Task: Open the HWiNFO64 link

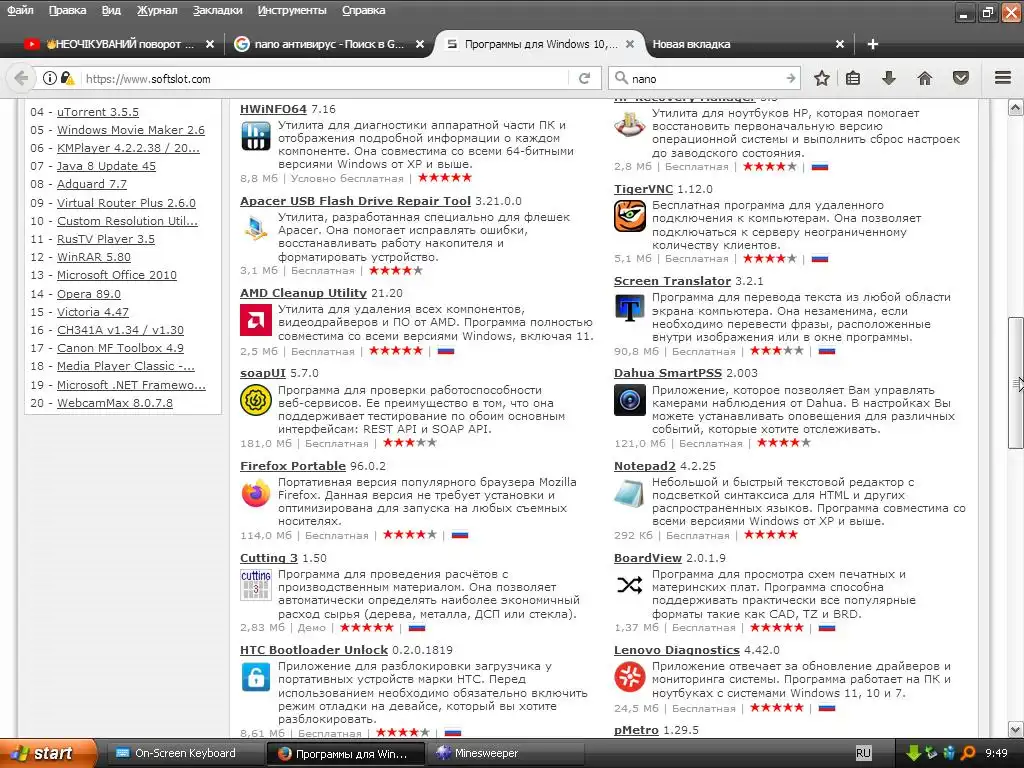Action: coord(273,109)
